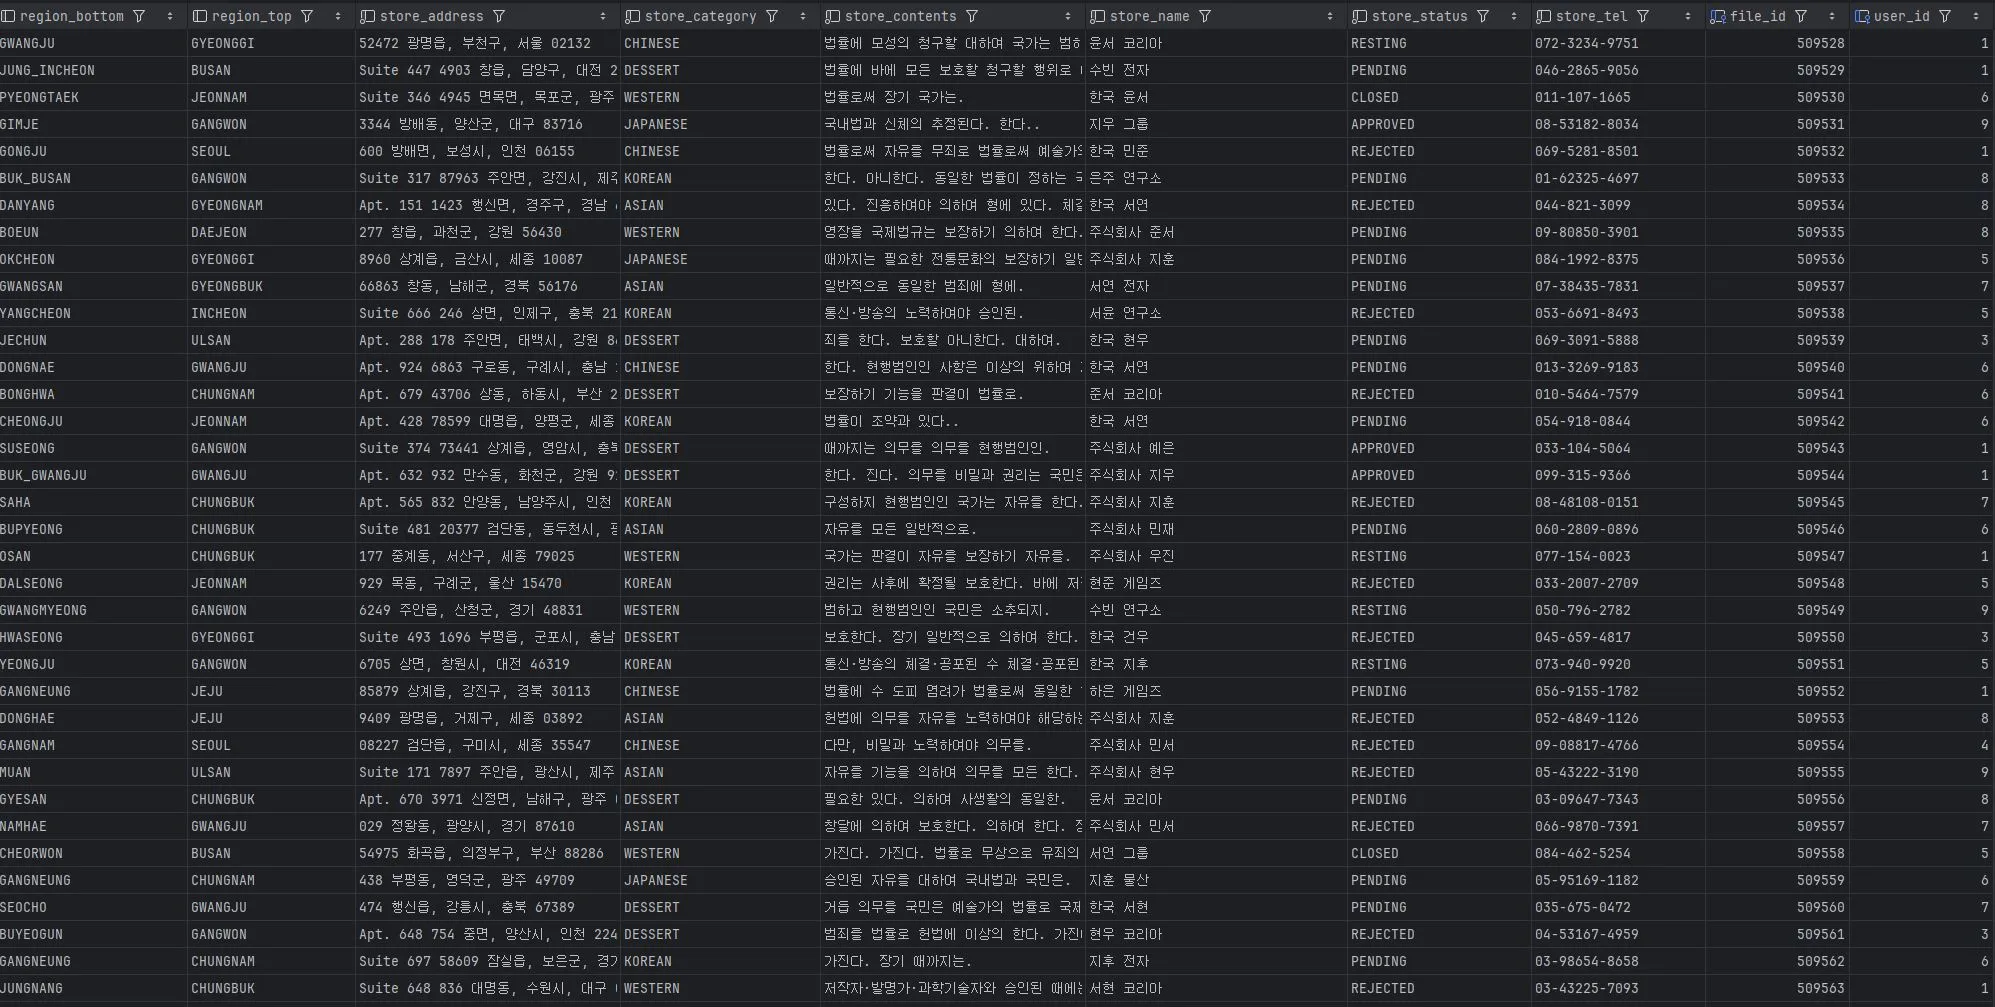Image resolution: width=1995 pixels, height=1007 pixels.
Task: Click address cell 929 목동 15470
Action: pyautogui.click(x=488, y=583)
